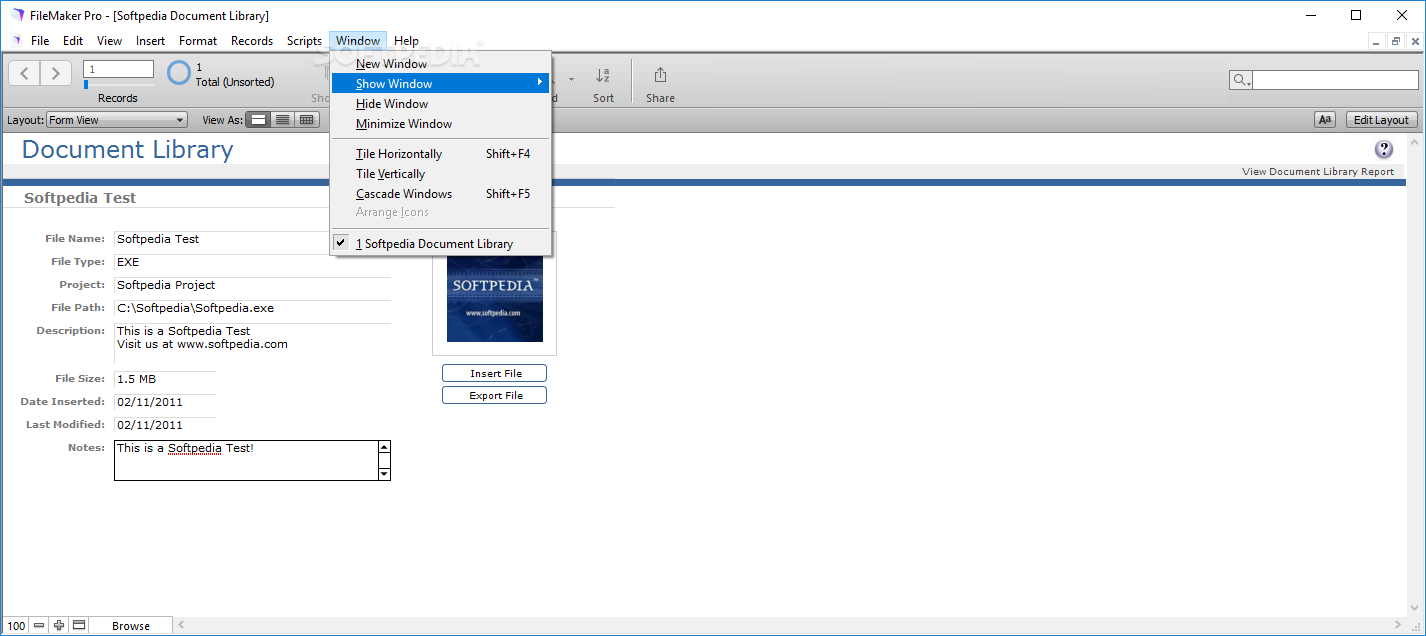Screen dimensions: 1426x636
Task: Open View Document Library Report link
Action: click(x=1318, y=172)
